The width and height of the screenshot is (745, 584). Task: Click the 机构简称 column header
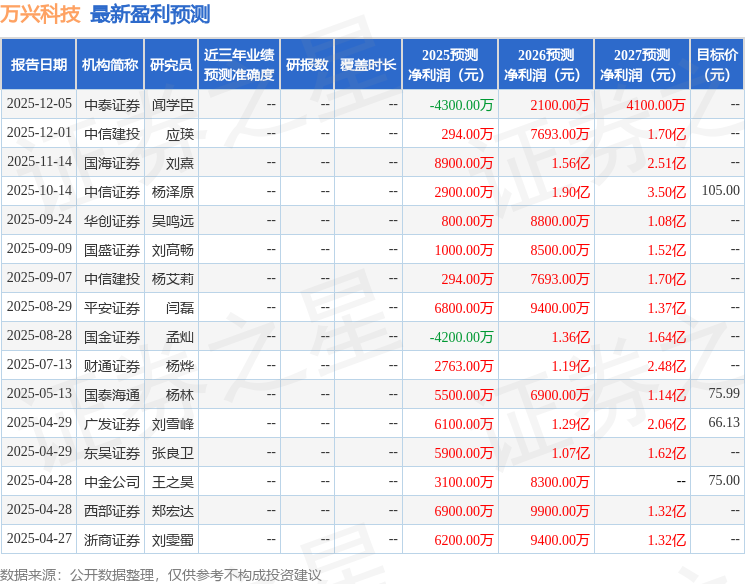coord(110,65)
